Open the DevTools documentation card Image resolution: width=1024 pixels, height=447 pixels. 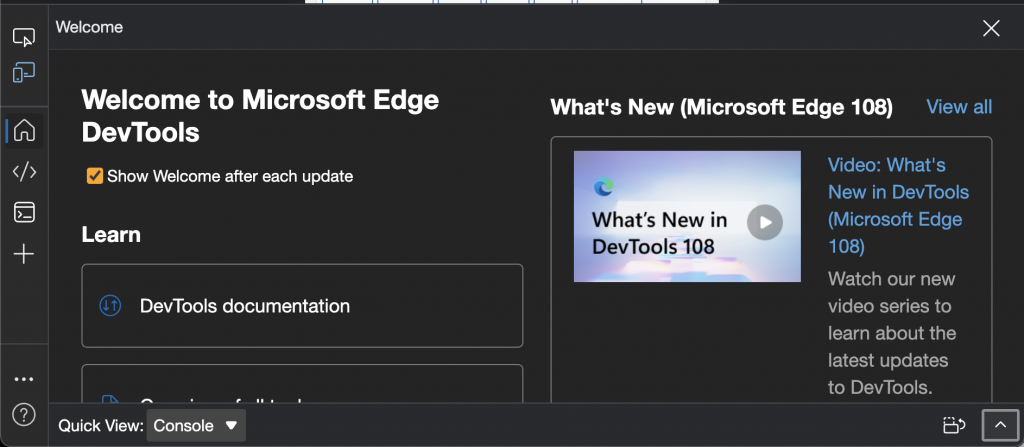click(302, 306)
